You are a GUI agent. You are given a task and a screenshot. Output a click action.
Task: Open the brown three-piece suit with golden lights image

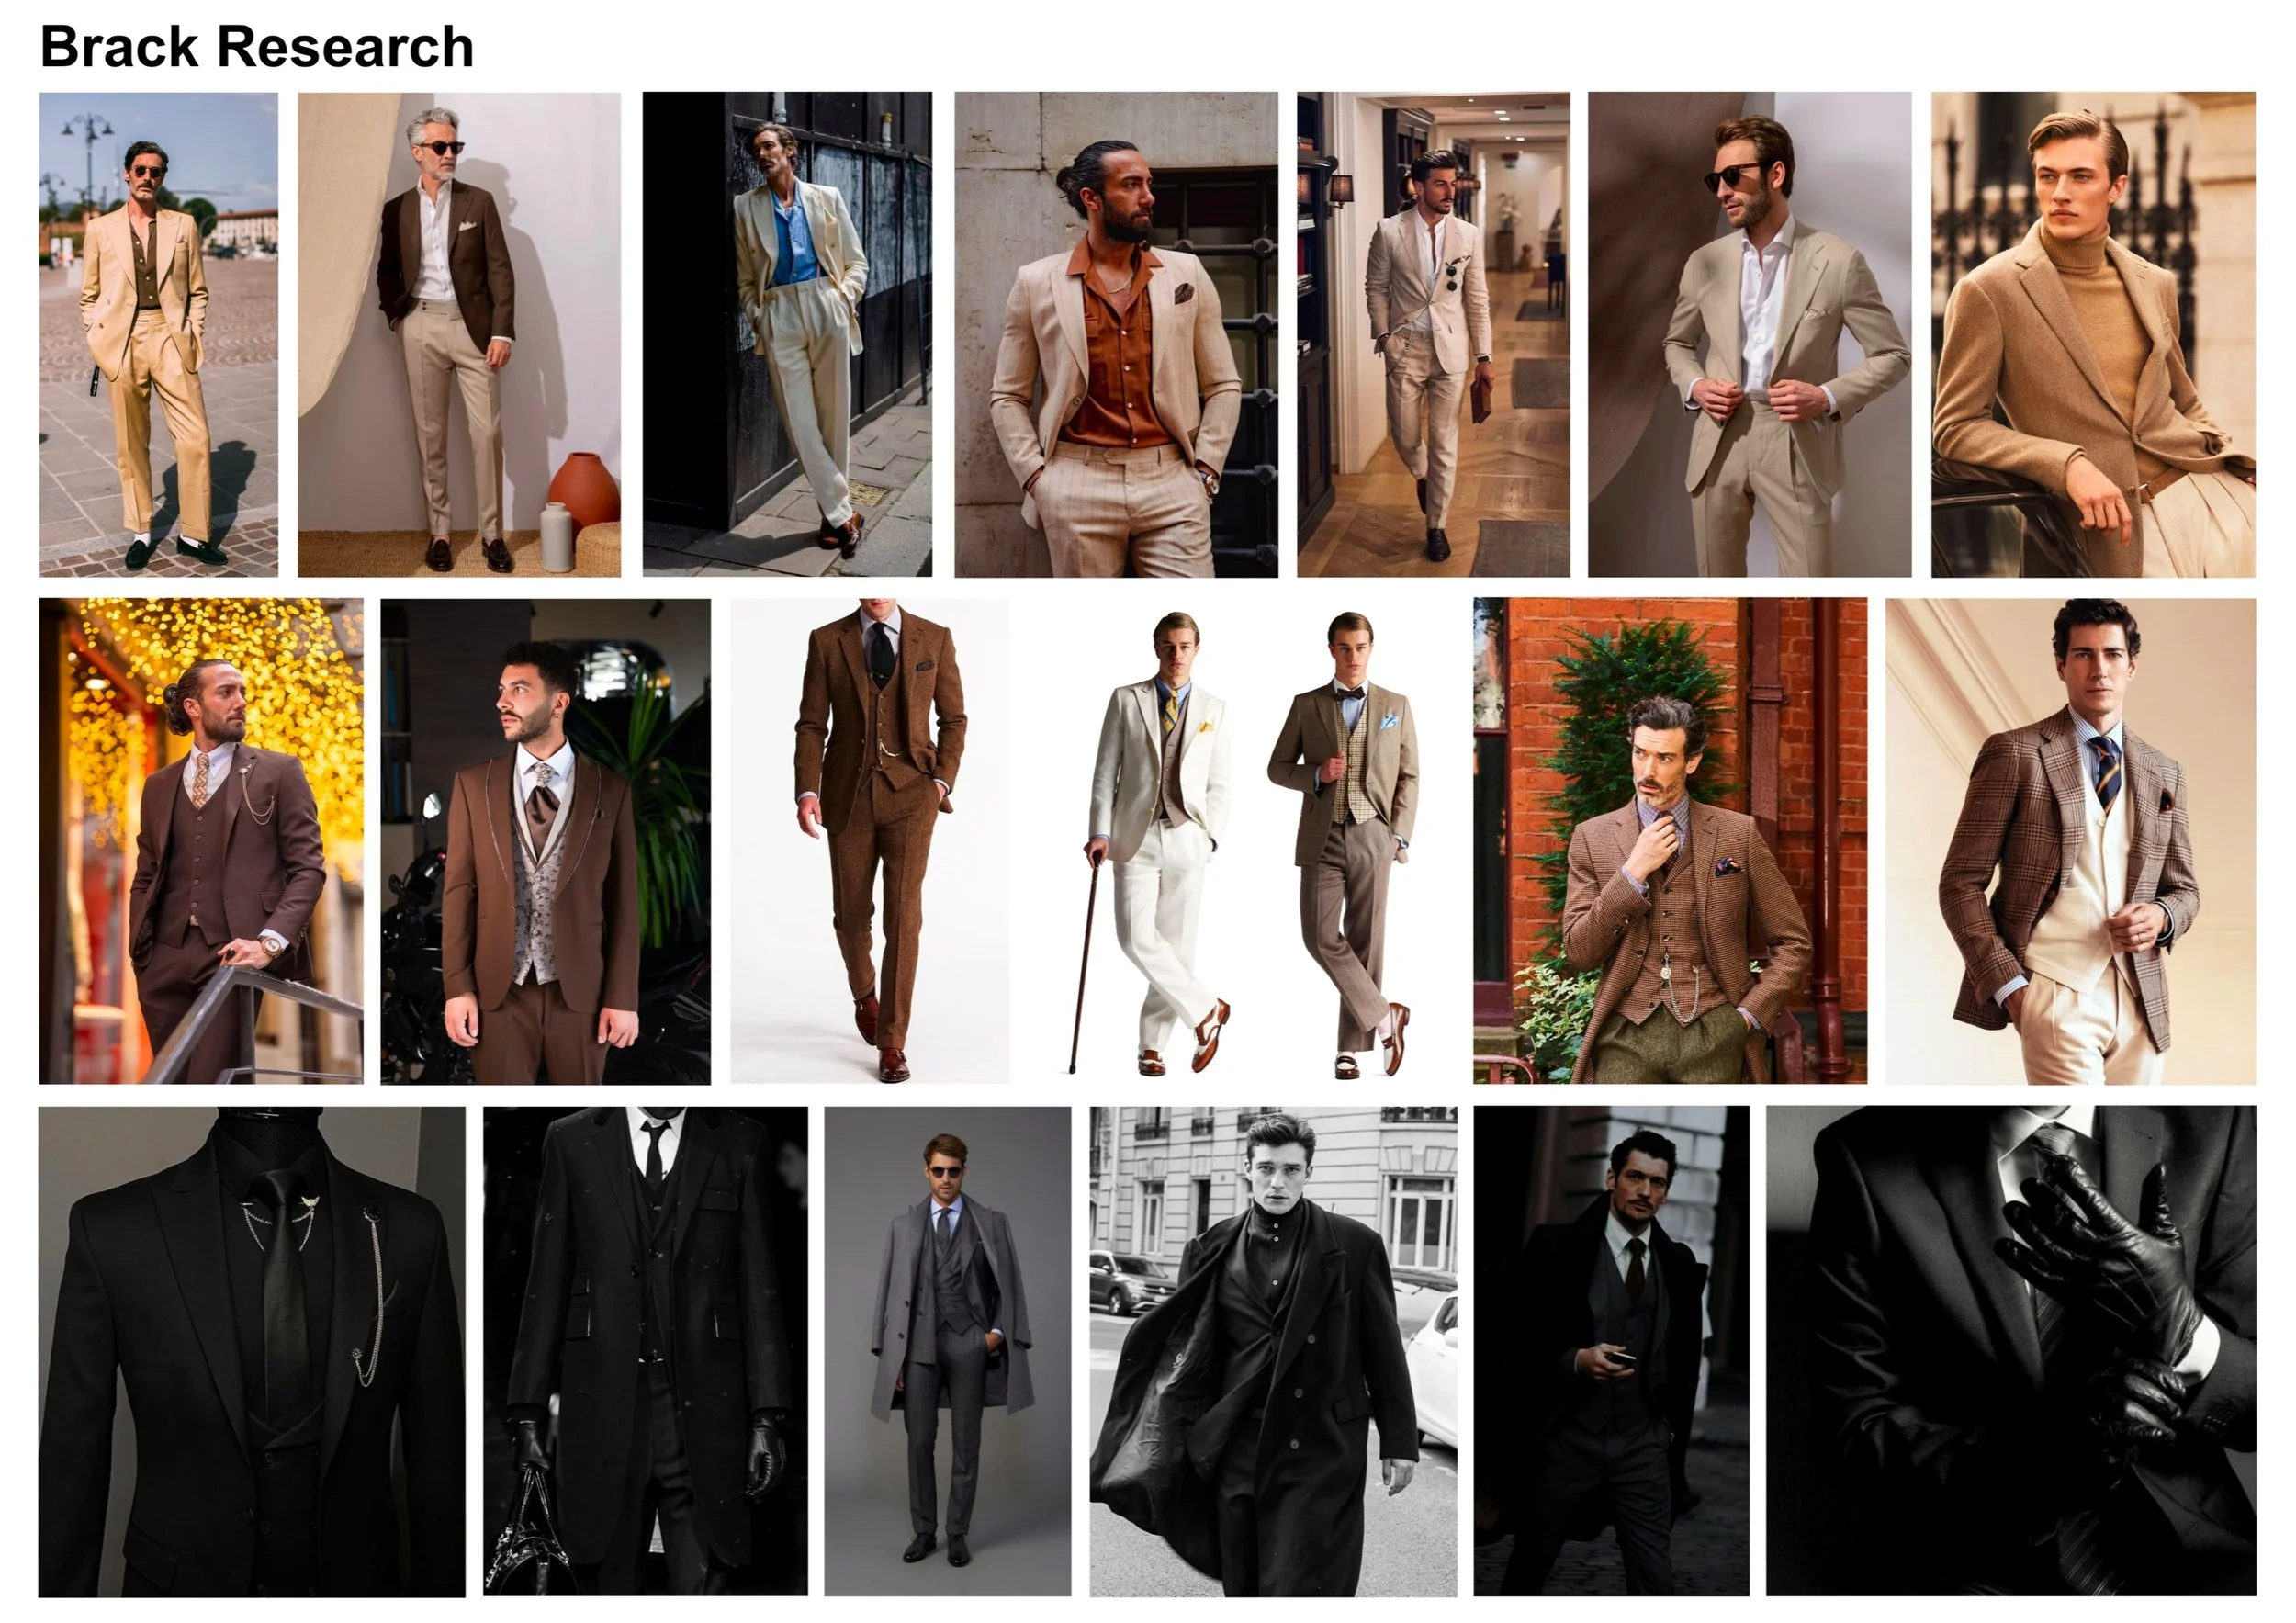point(201,841)
